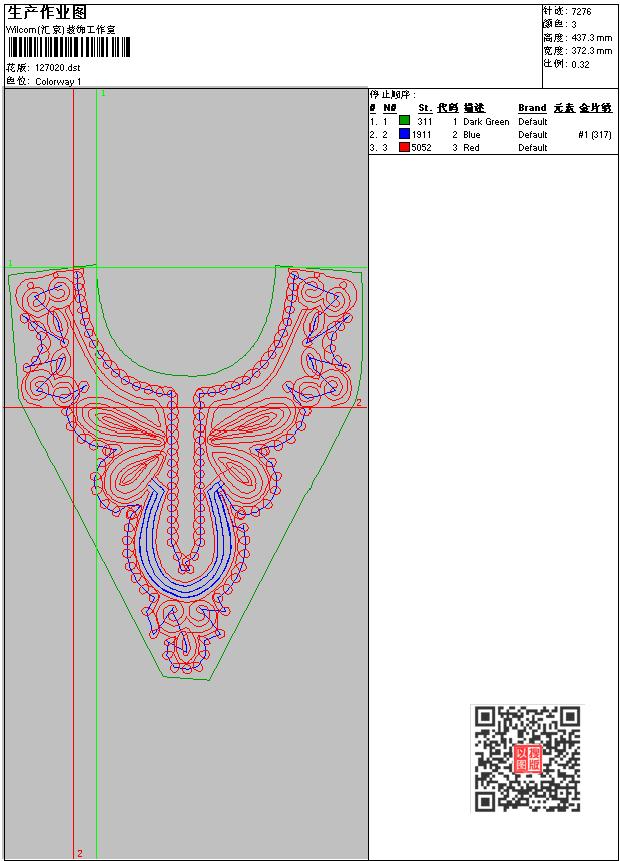Click Default brand in the Red row
Screen dimensions: 620x861
[x=533, y=148]
